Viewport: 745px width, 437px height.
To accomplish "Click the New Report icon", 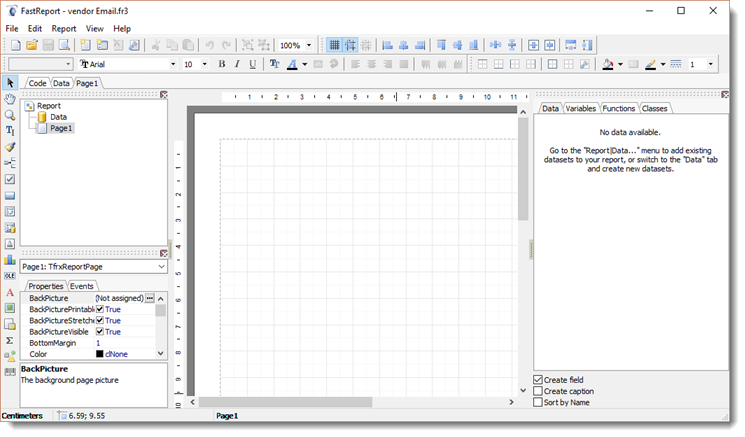I will pyautogui.click(x=16, y=45).
